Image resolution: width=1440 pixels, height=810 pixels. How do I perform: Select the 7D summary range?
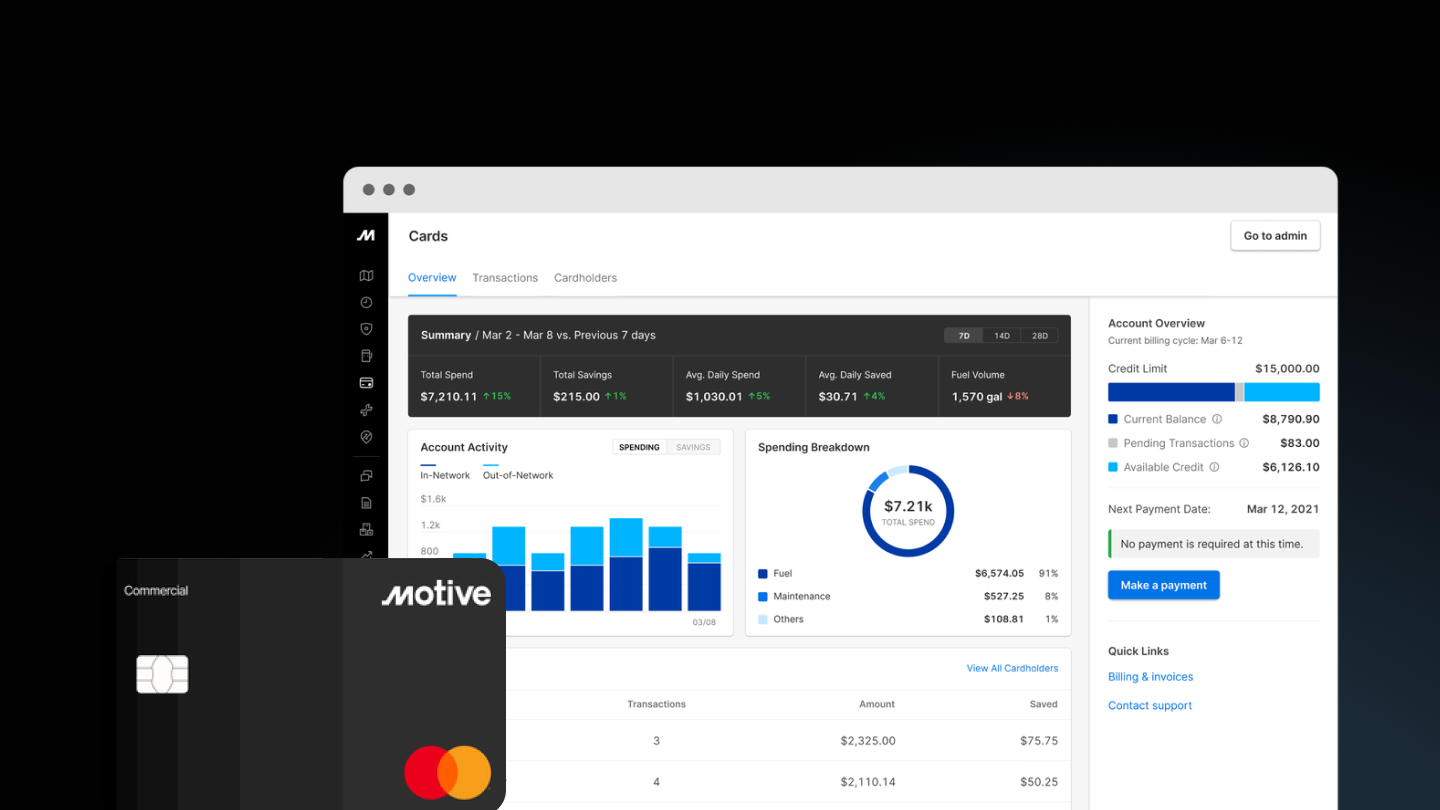964,336
